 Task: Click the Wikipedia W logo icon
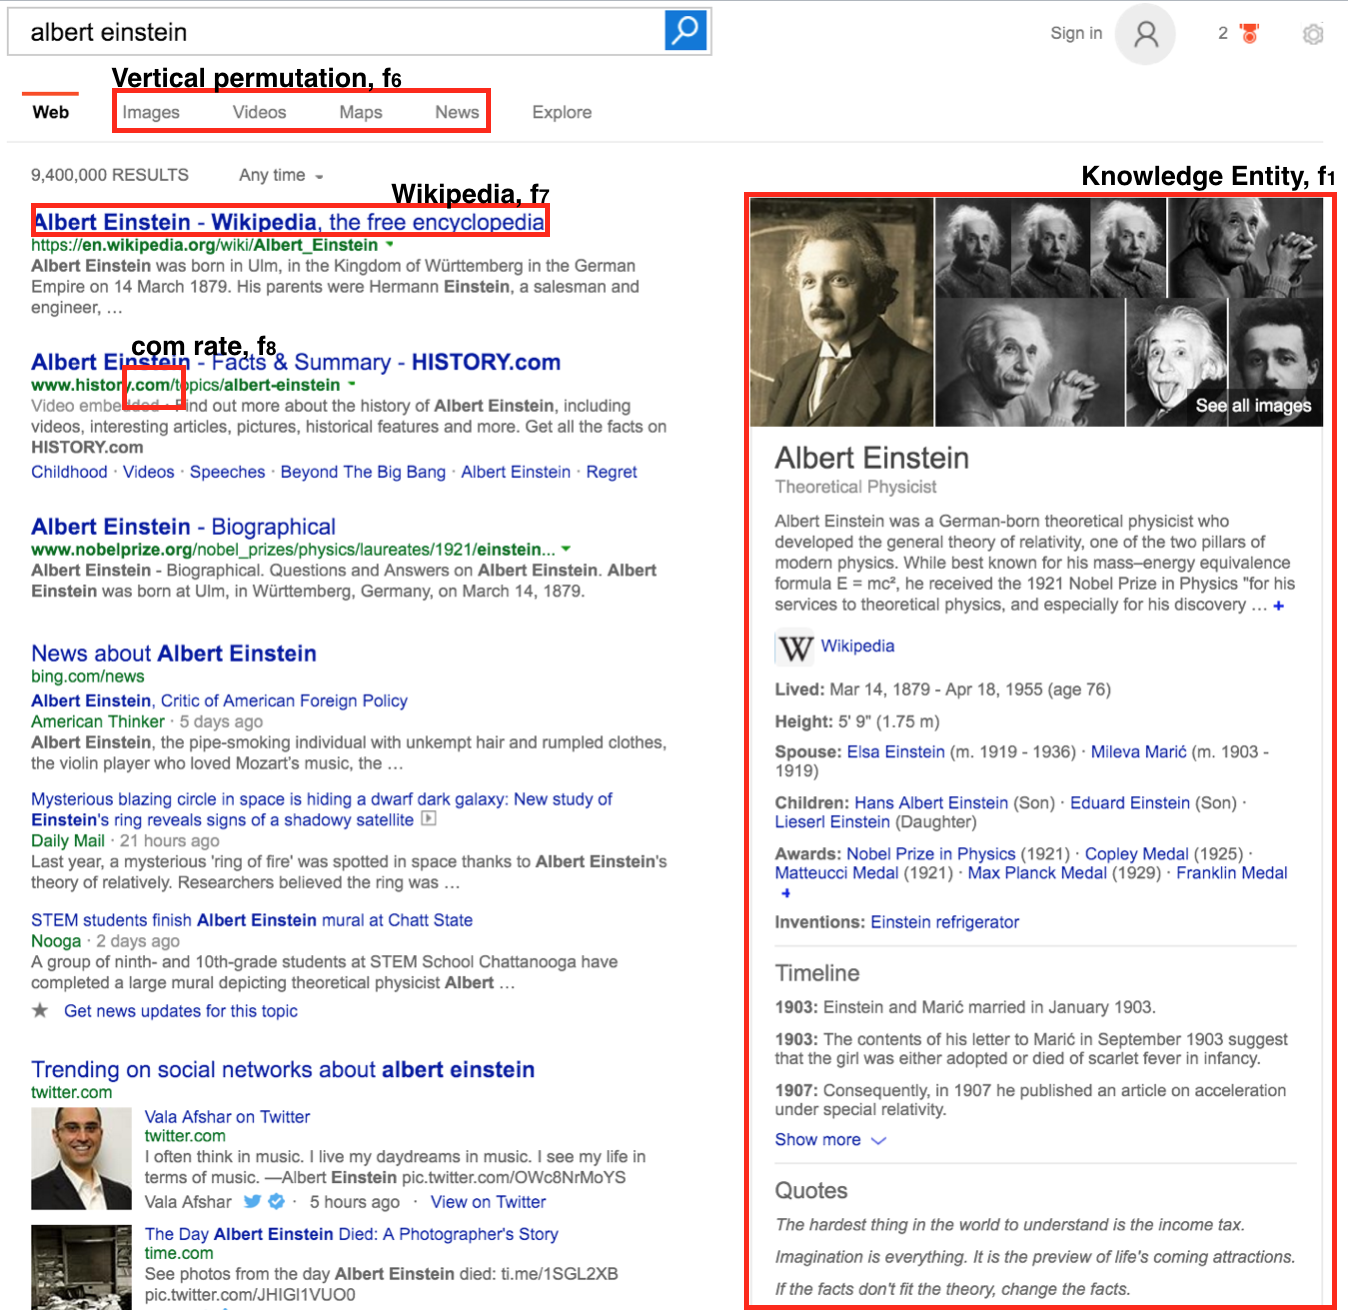[x=795, y=648]
